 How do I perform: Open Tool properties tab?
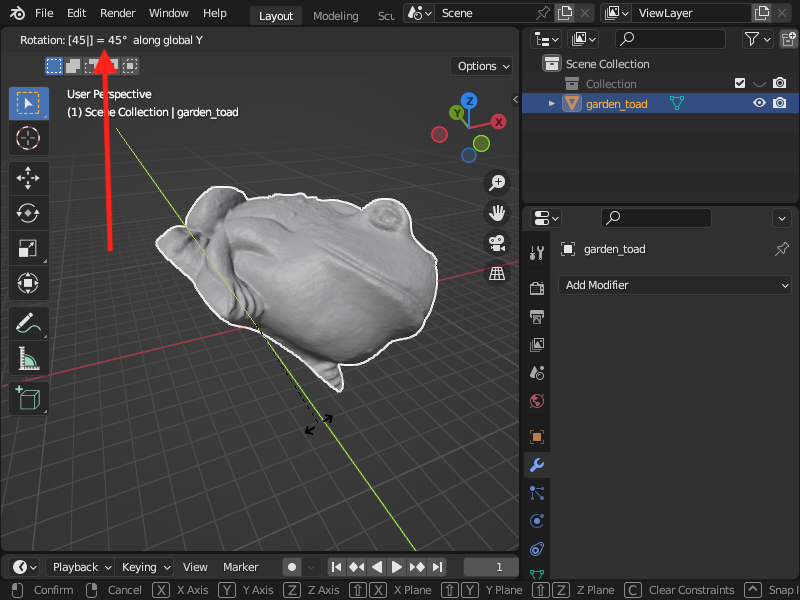click(x=537, y=253)
